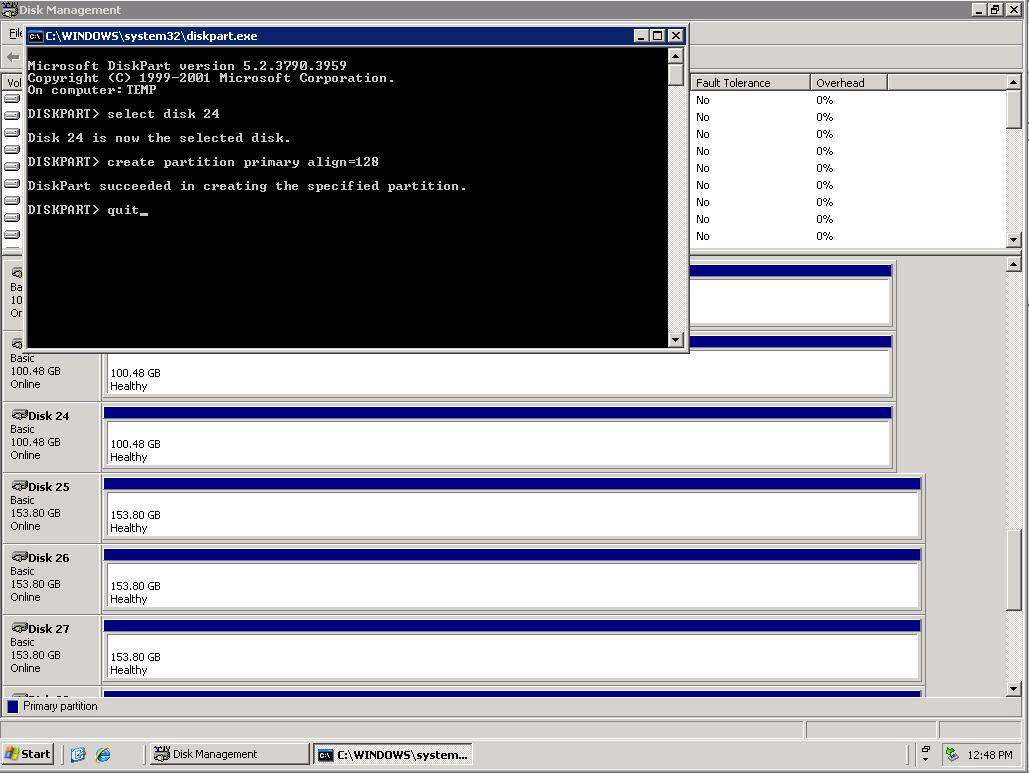Click the Show Desktop quick launch icon

point(78,754)
